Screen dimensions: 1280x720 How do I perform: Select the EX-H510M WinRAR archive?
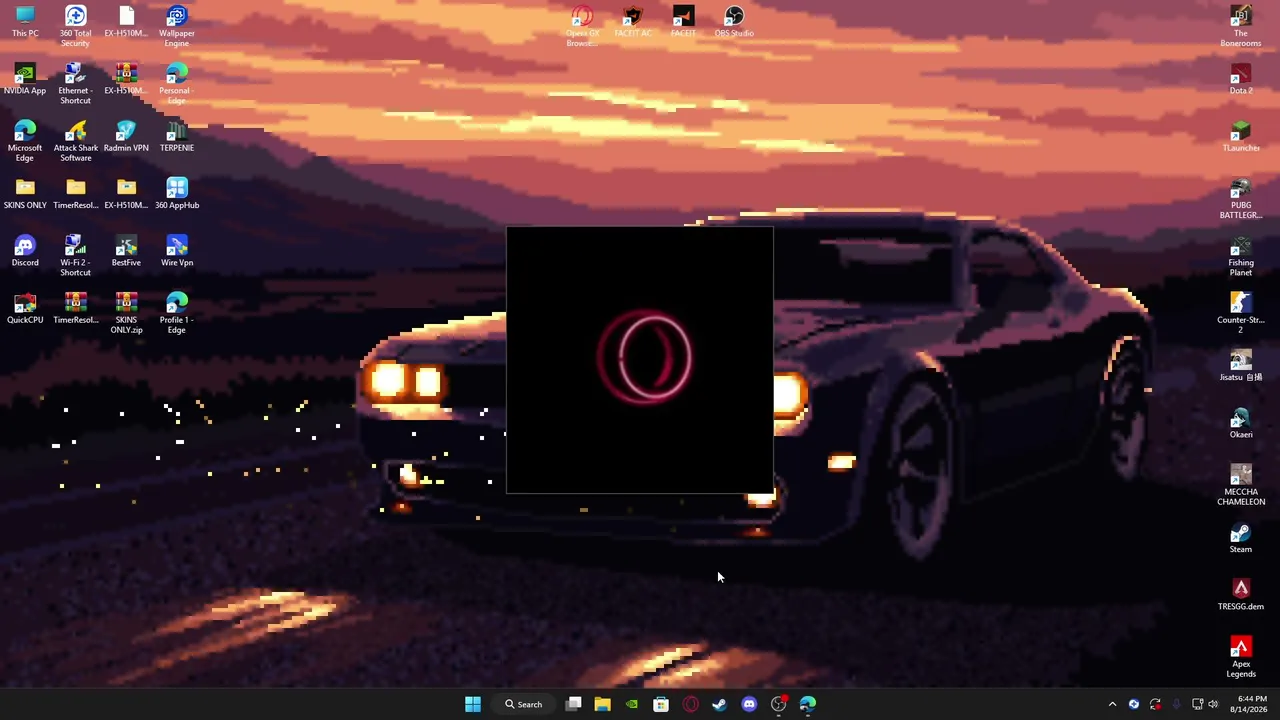click(126, 79)
